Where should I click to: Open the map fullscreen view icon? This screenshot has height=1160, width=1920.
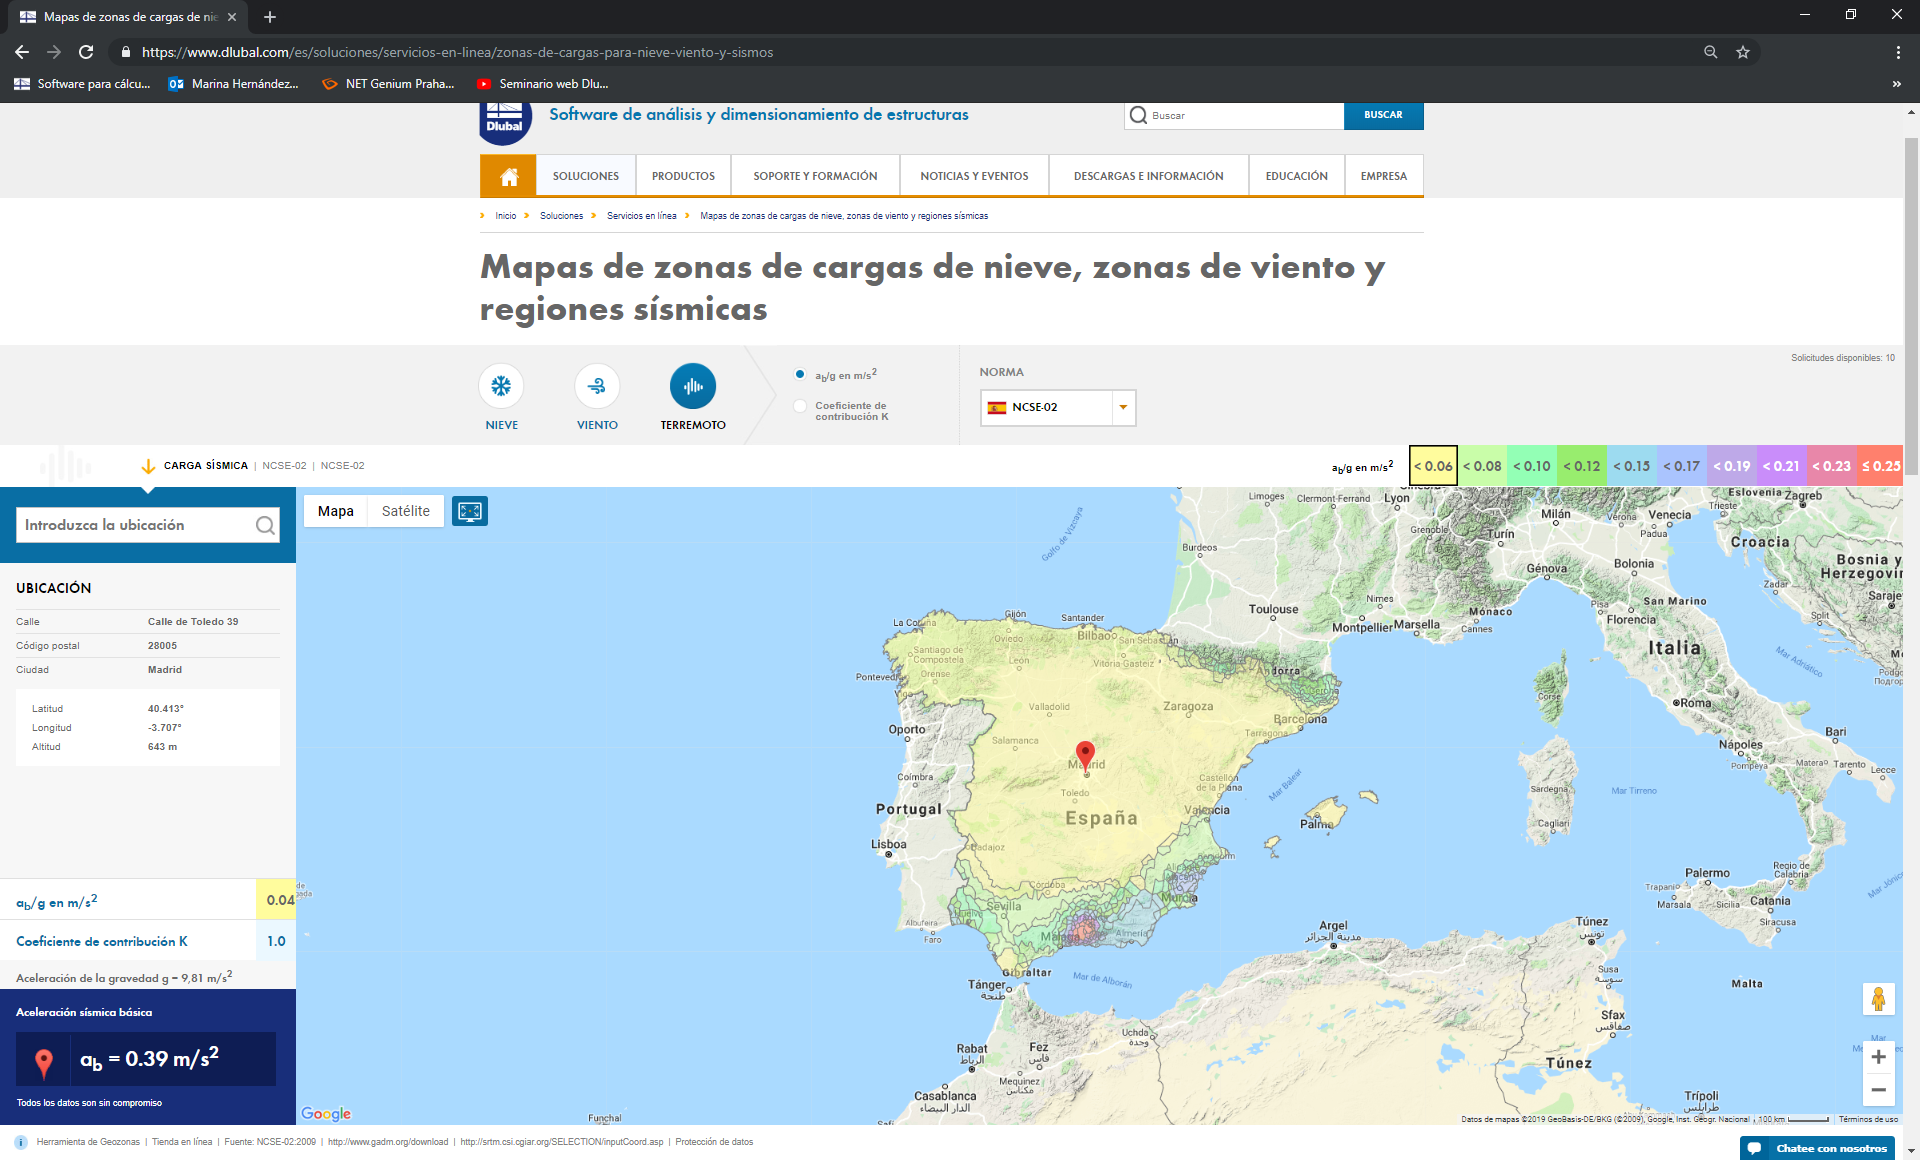470,510
